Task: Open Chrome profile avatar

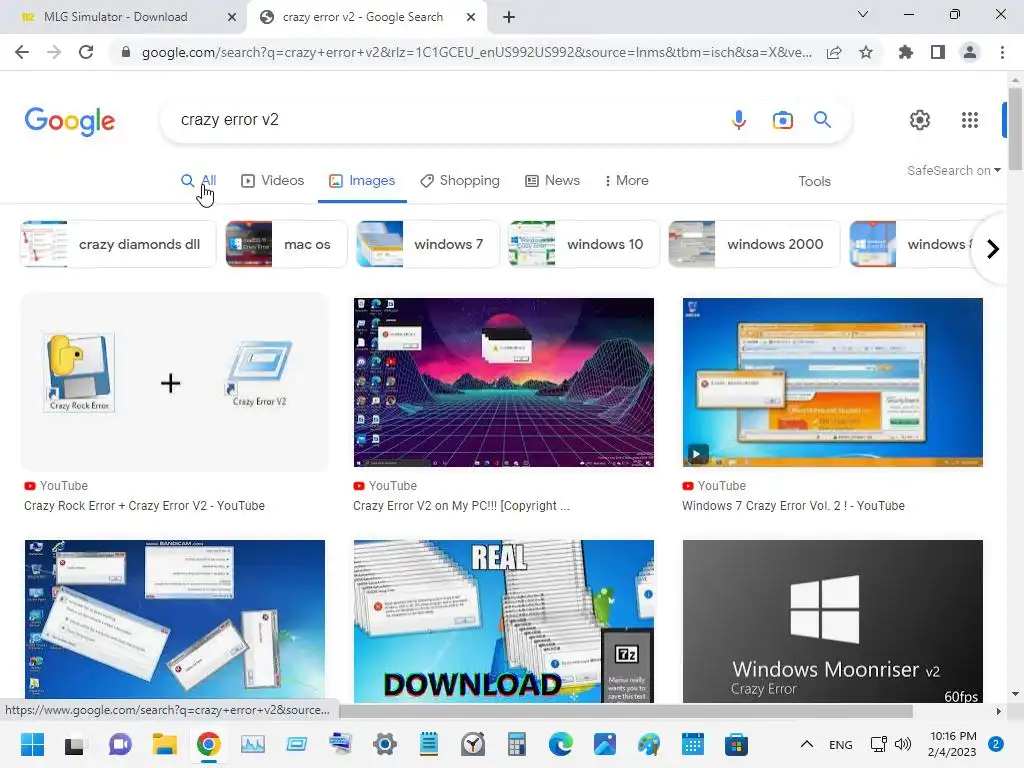Action: 970,52
